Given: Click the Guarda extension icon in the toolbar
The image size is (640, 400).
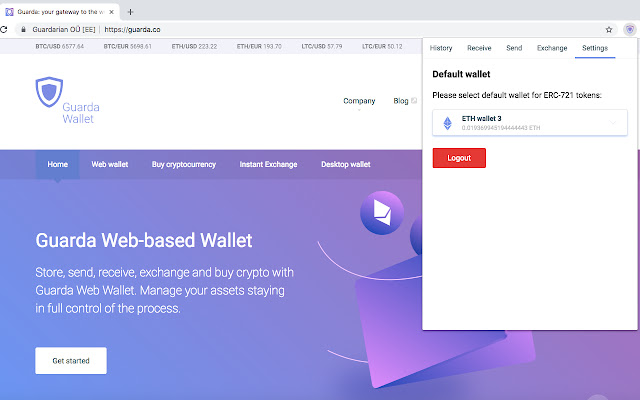Looking at the screenshot, I should [x=630, y=29].
